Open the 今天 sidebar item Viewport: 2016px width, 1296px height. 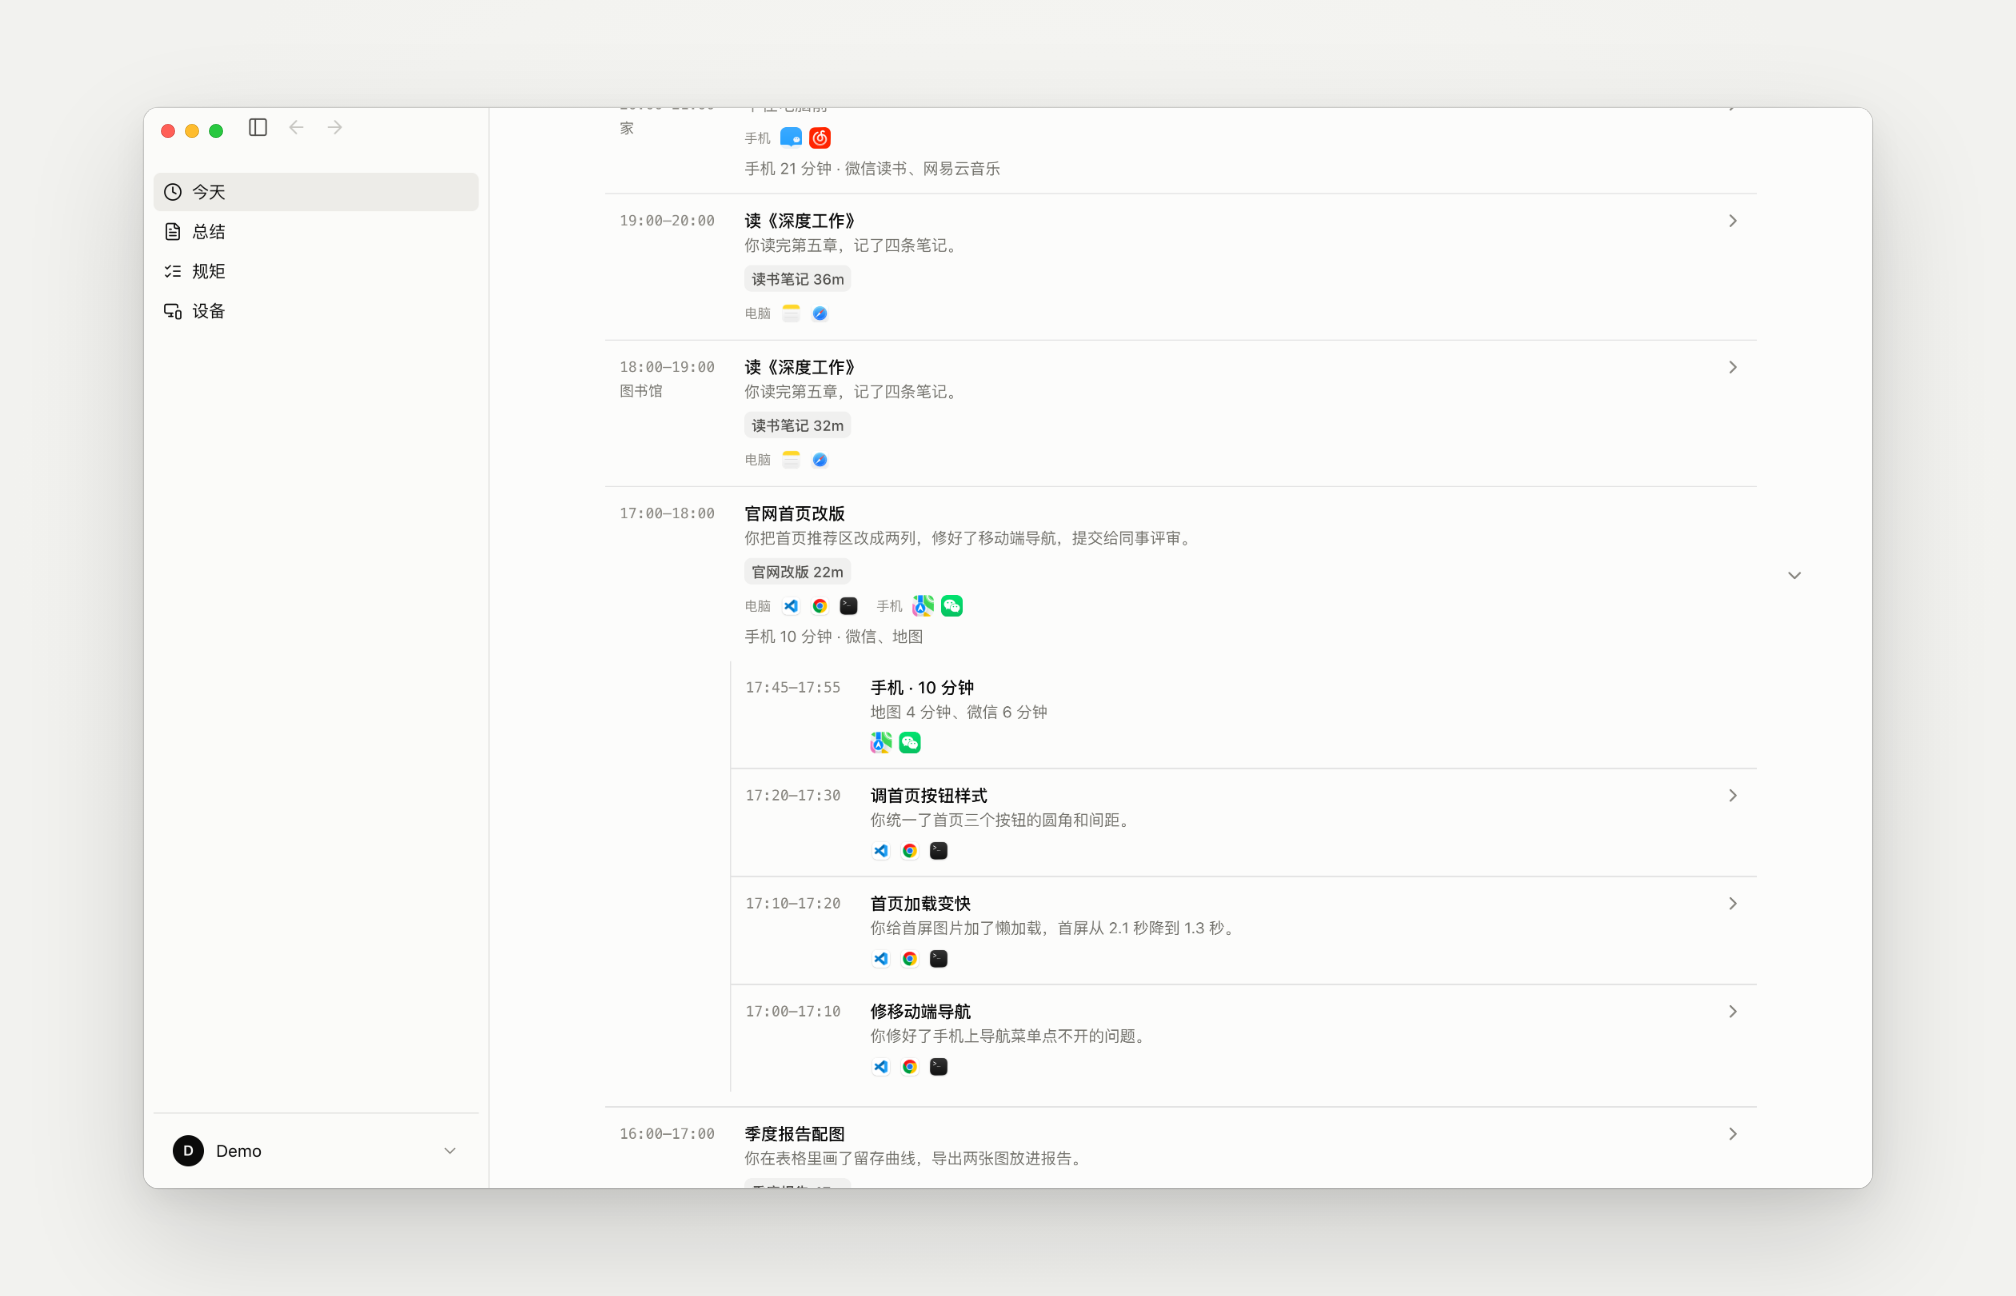316,192
